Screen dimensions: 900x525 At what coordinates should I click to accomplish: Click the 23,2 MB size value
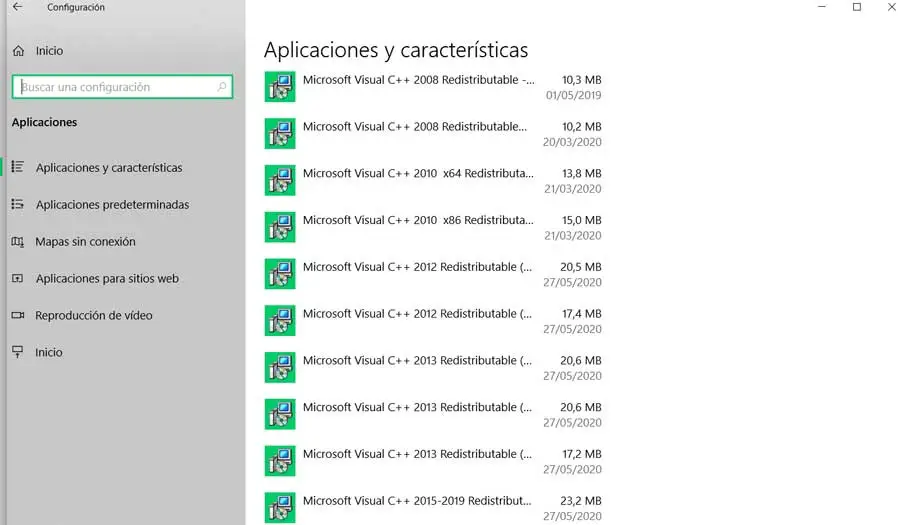(x=581, y=501)
